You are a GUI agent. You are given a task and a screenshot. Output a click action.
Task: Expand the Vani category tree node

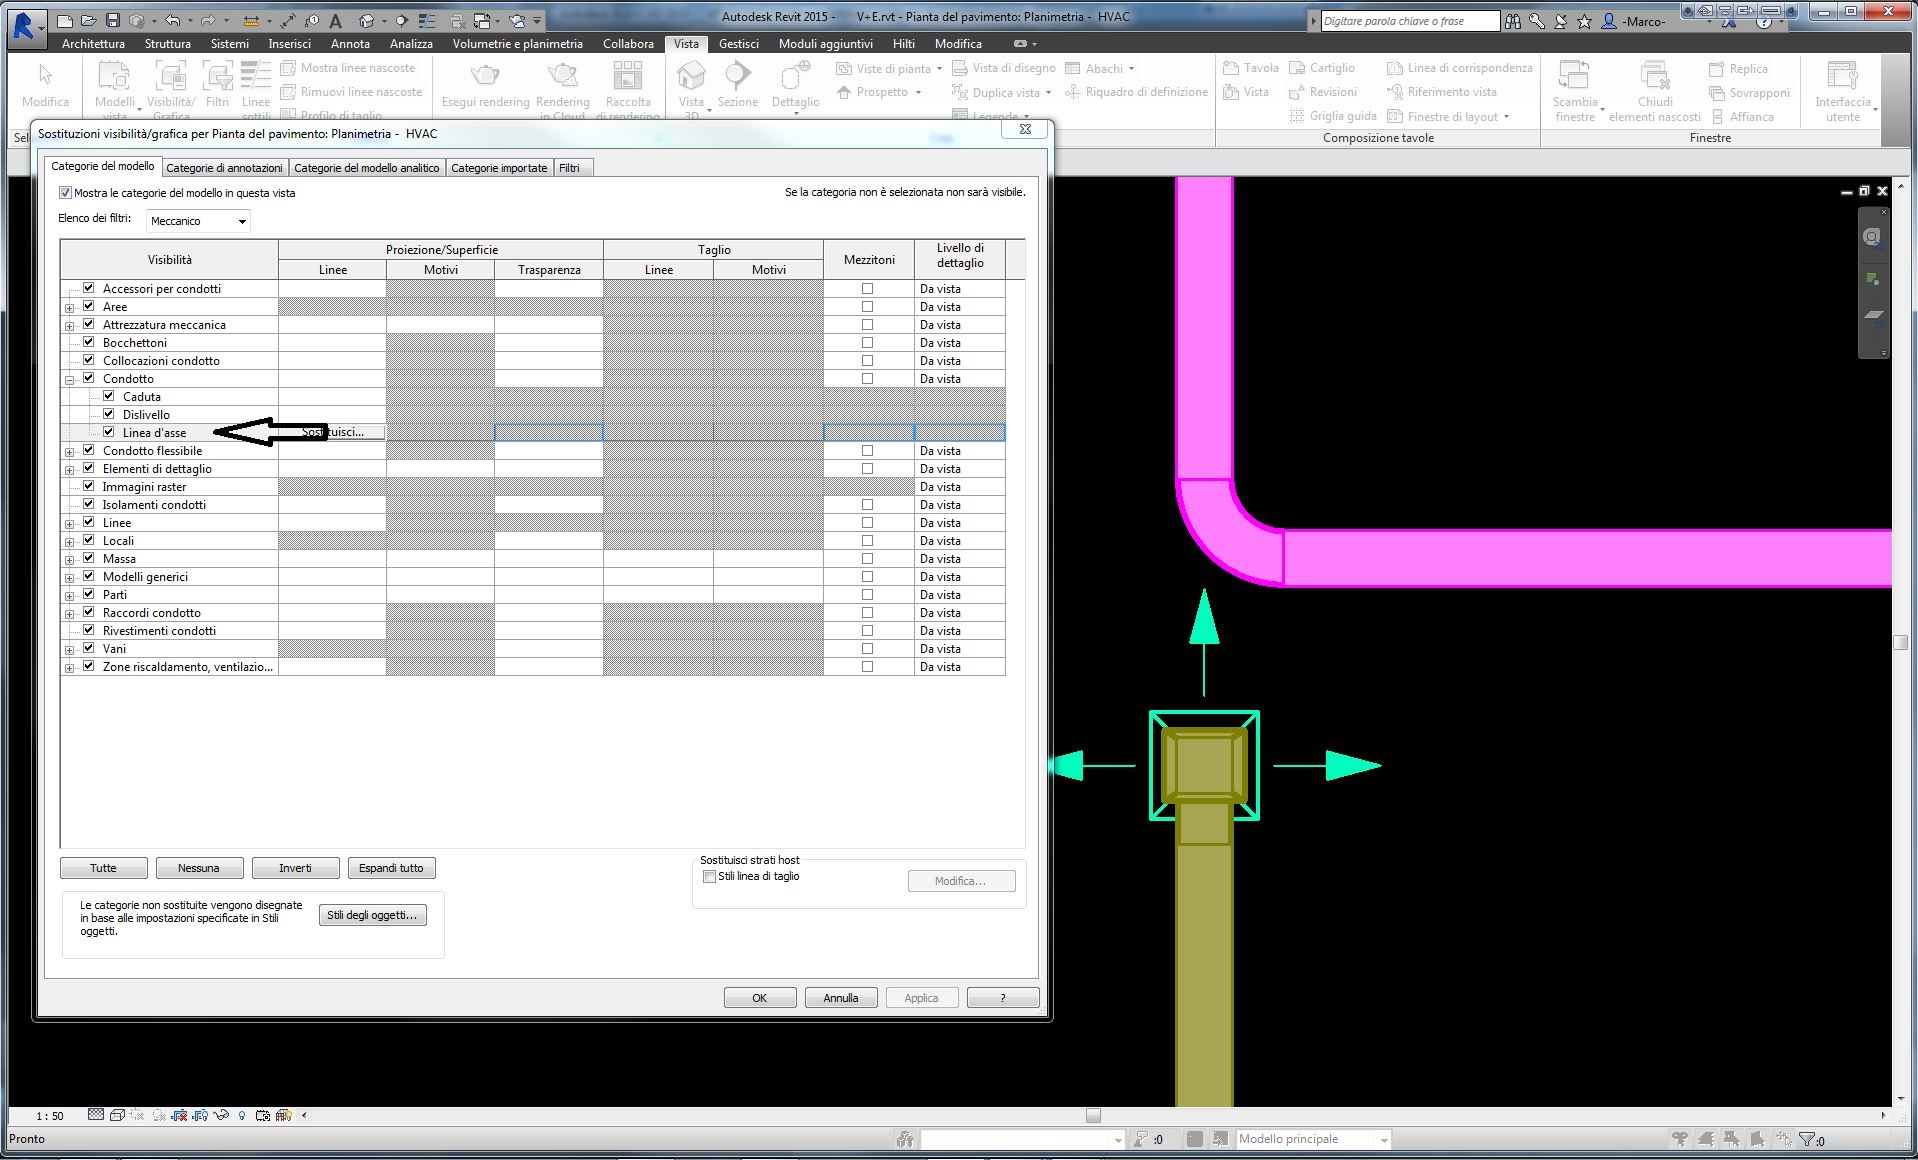70,650
